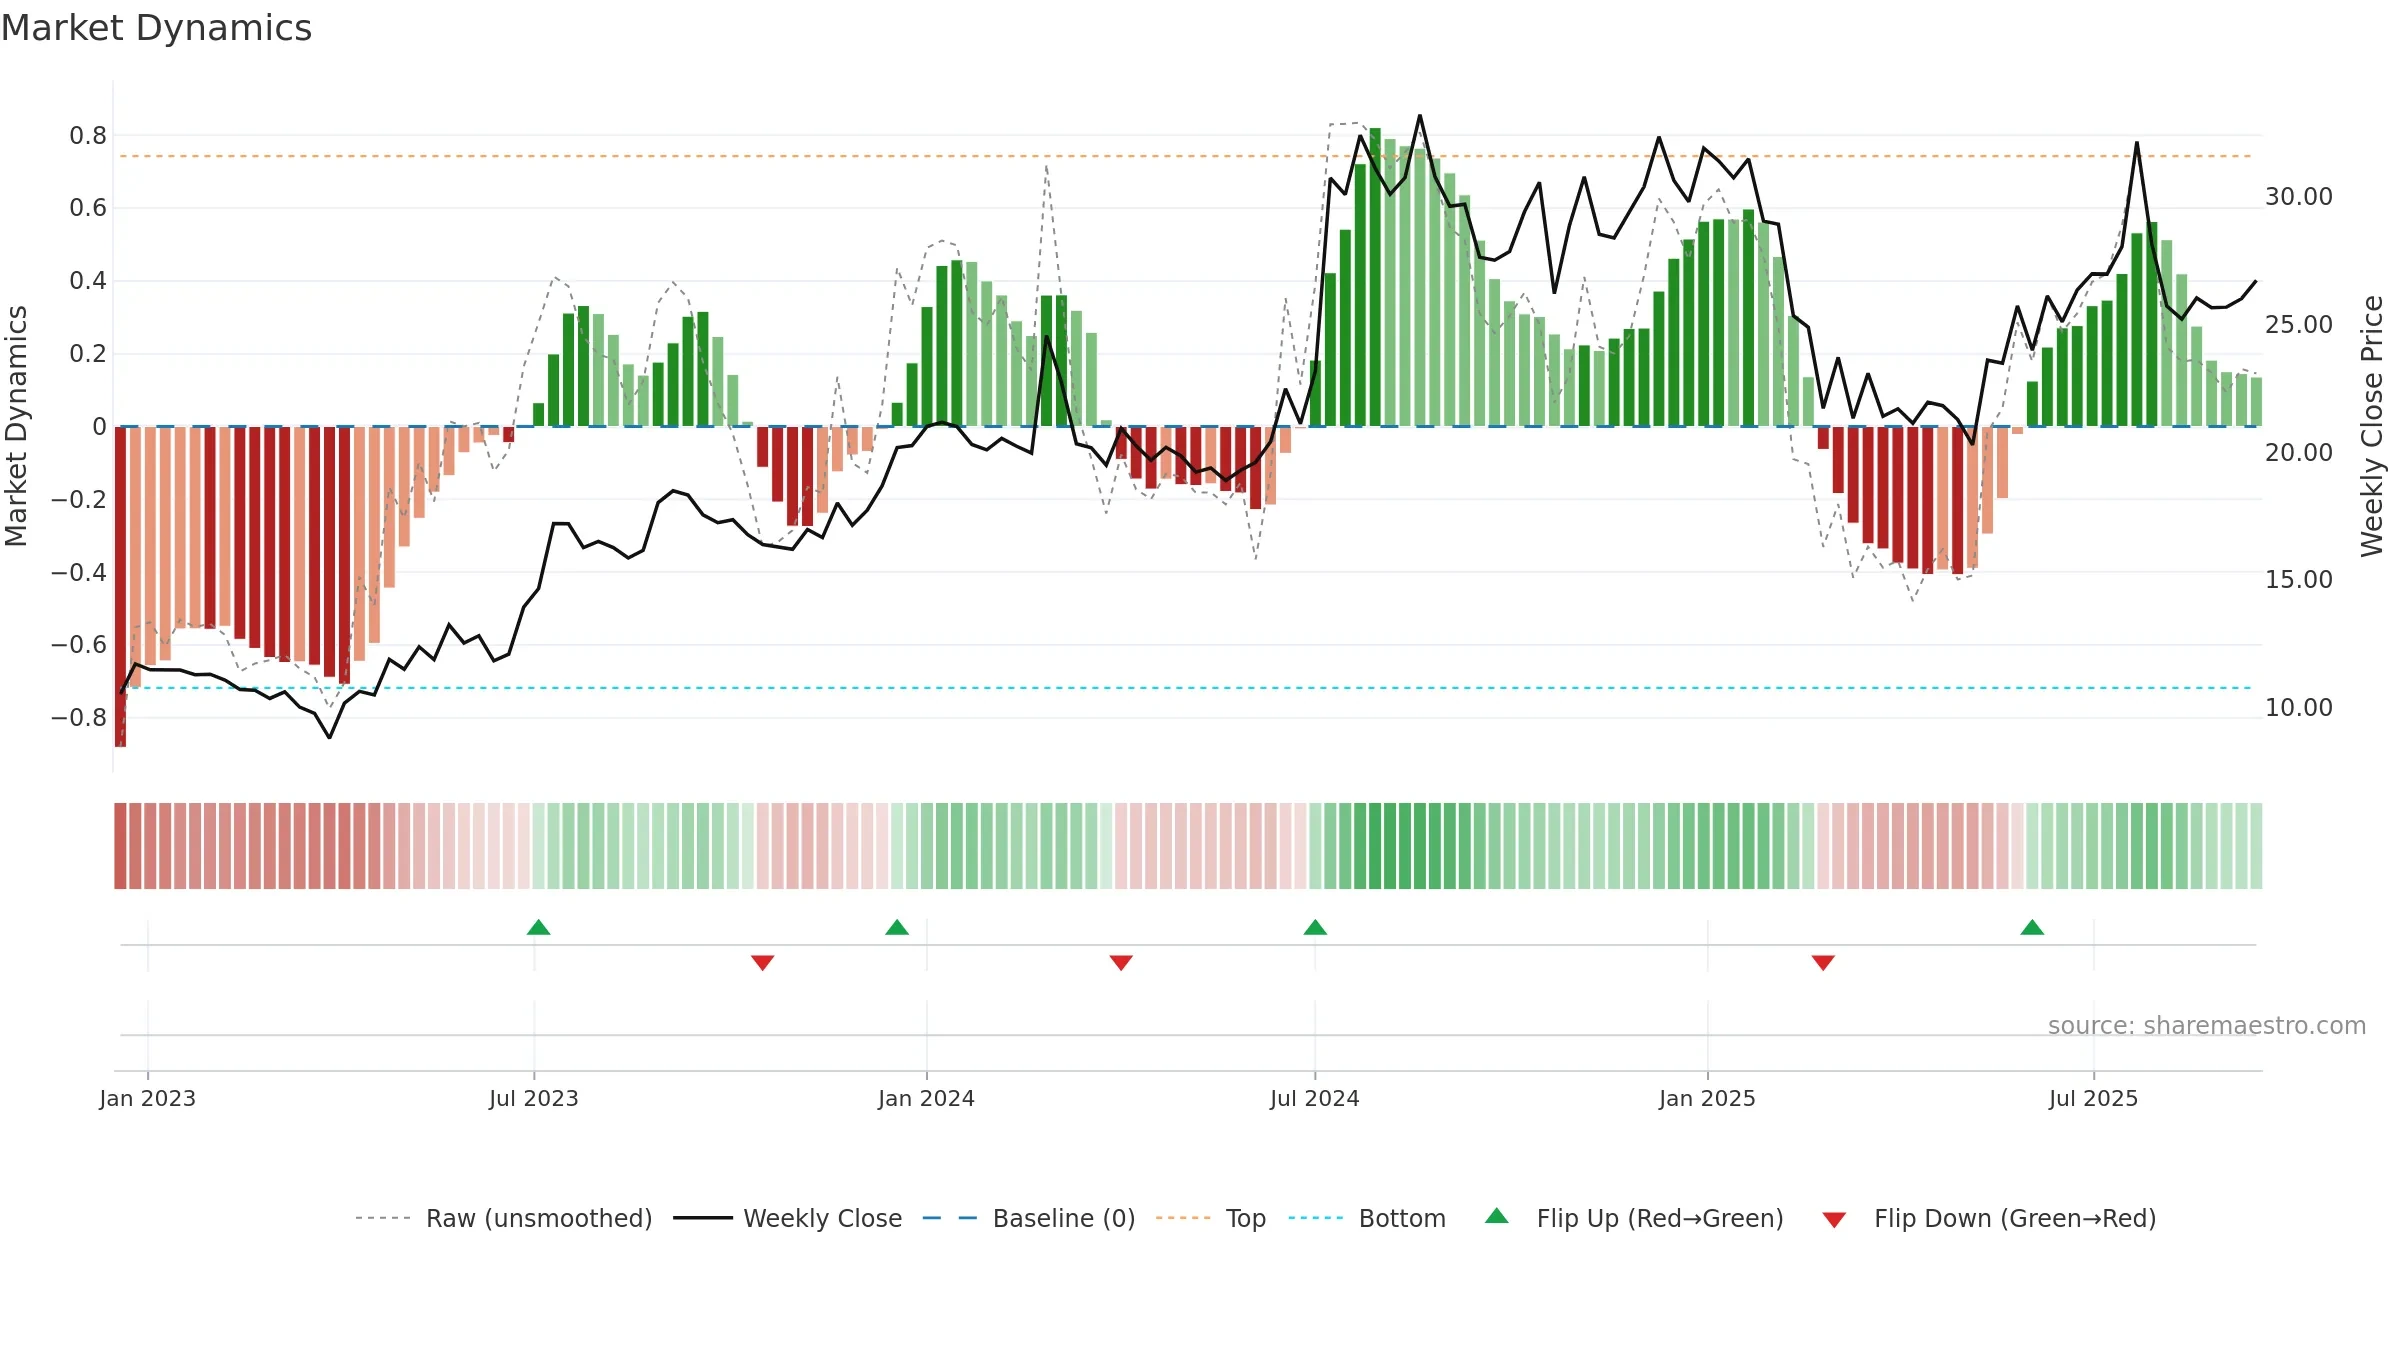The image size is (2400, 1350).
Task: Click the 0.6 left axis tick label
Action: pyautogui.click(x=88, y=208)
